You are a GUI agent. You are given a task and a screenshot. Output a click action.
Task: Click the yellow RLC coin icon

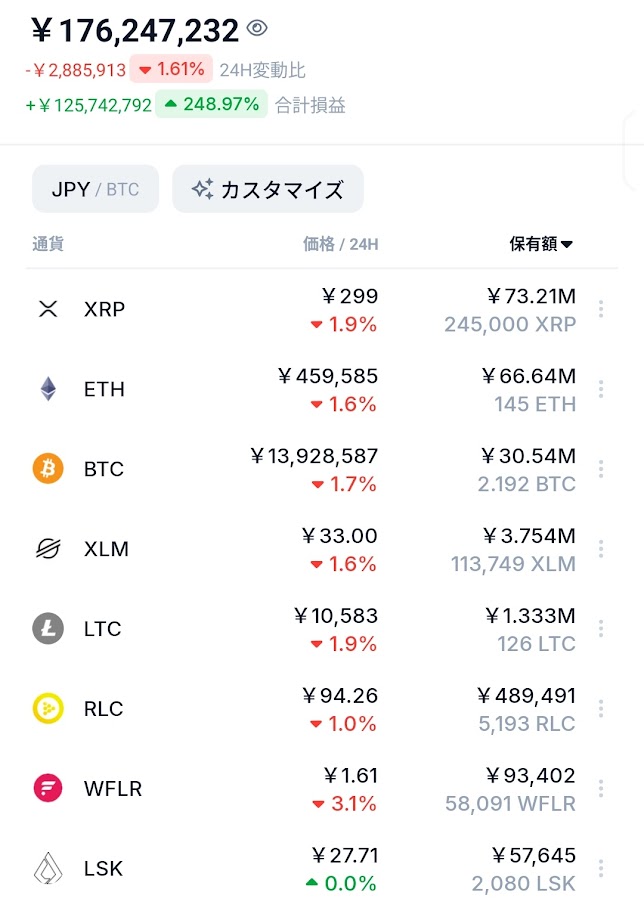48,709
